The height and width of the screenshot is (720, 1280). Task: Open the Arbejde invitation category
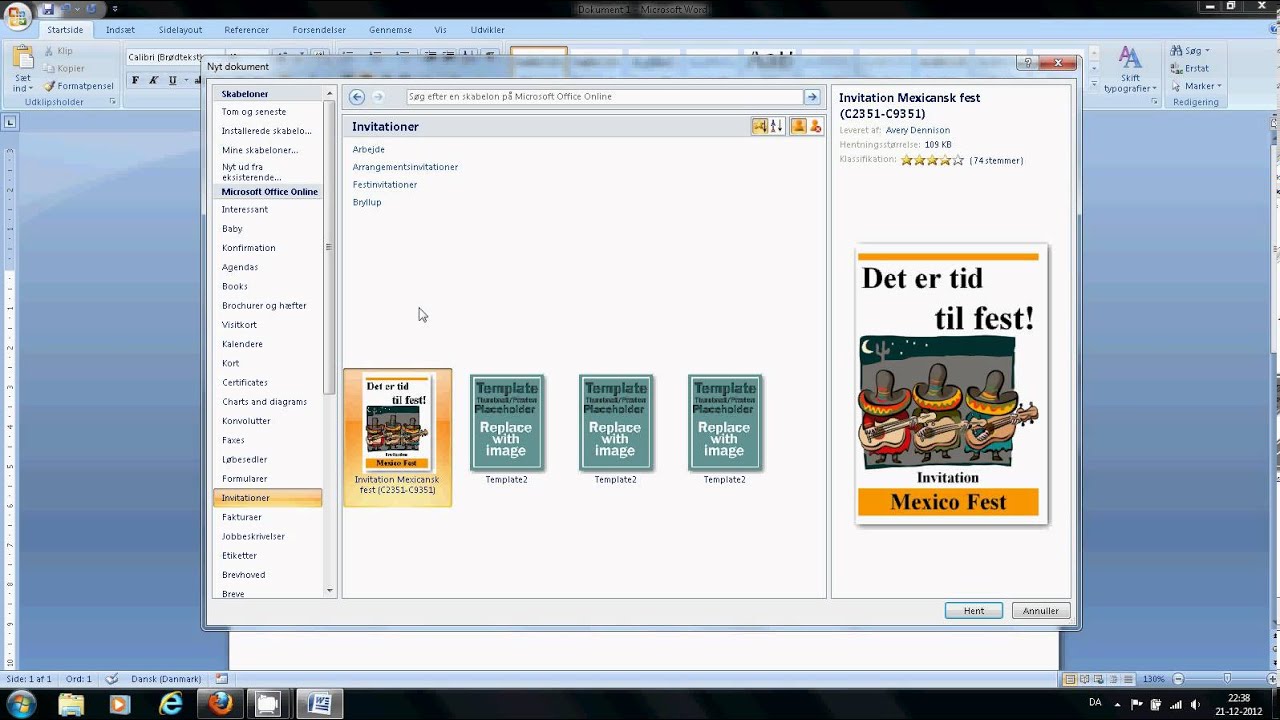pos(368,149)
